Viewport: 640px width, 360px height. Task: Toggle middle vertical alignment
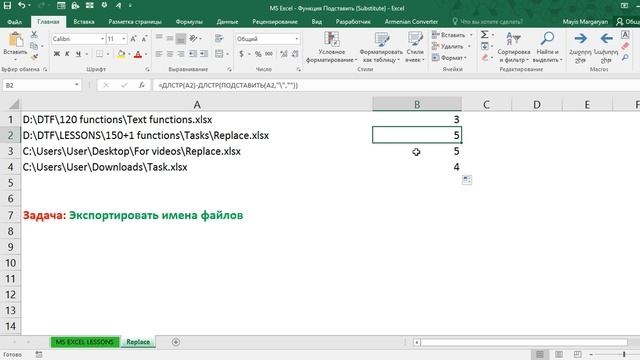point(170,39)
